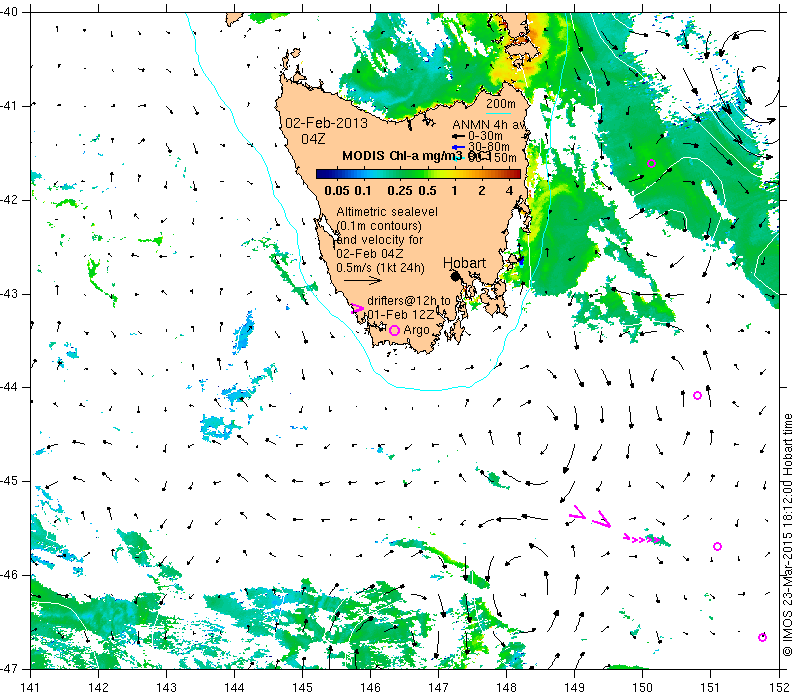Screen dimensions: 800x700
Task: Click the latitude axis label '-43'
Action: click(9, 294)
